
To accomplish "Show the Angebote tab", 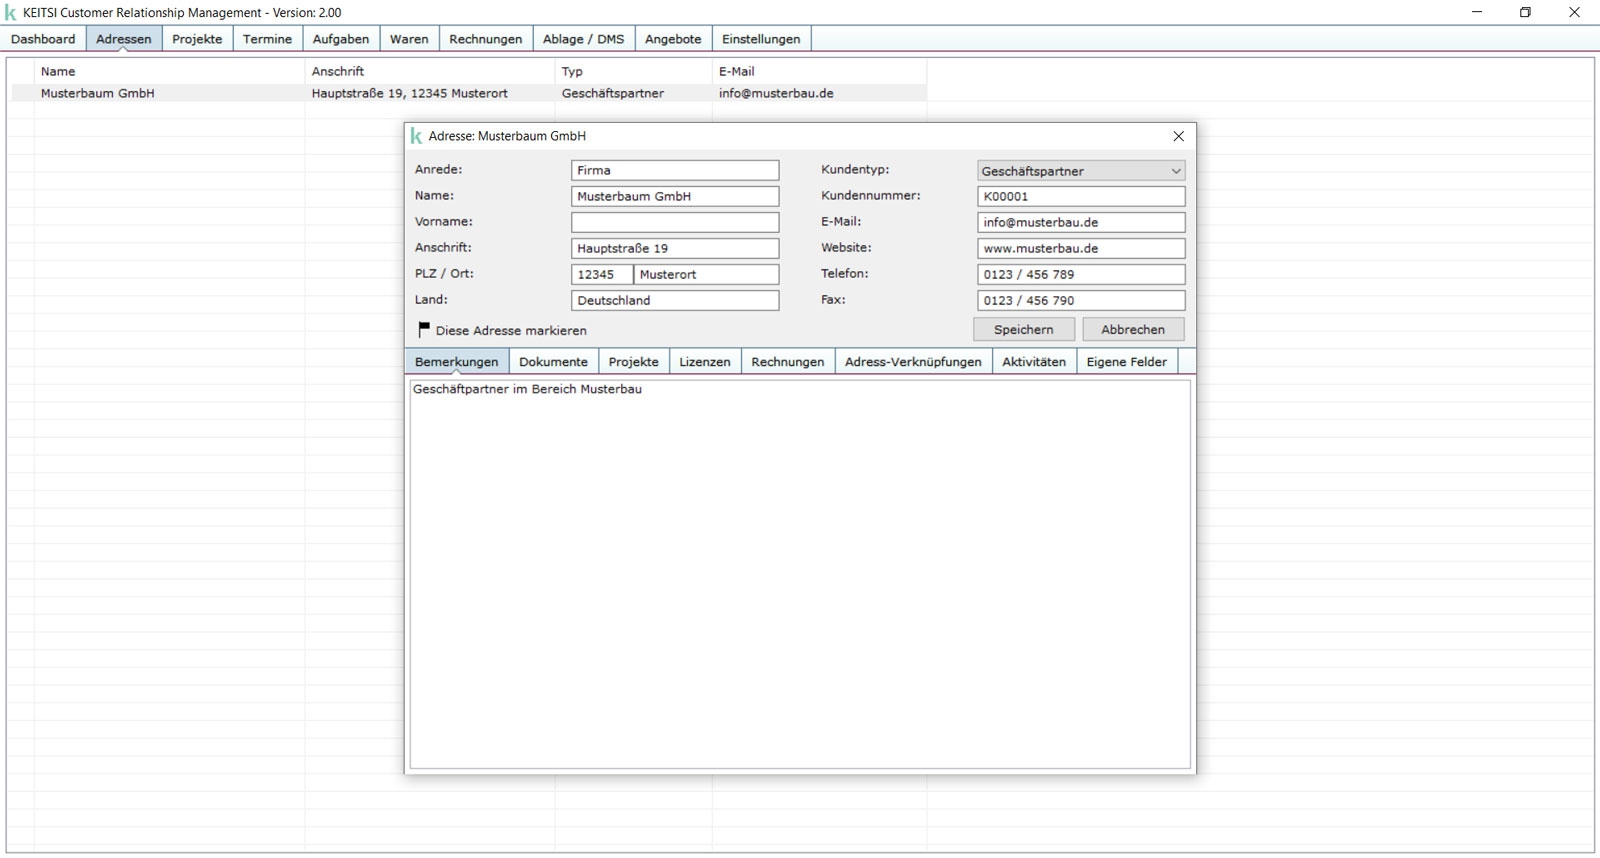I will [x=673, y=39].
